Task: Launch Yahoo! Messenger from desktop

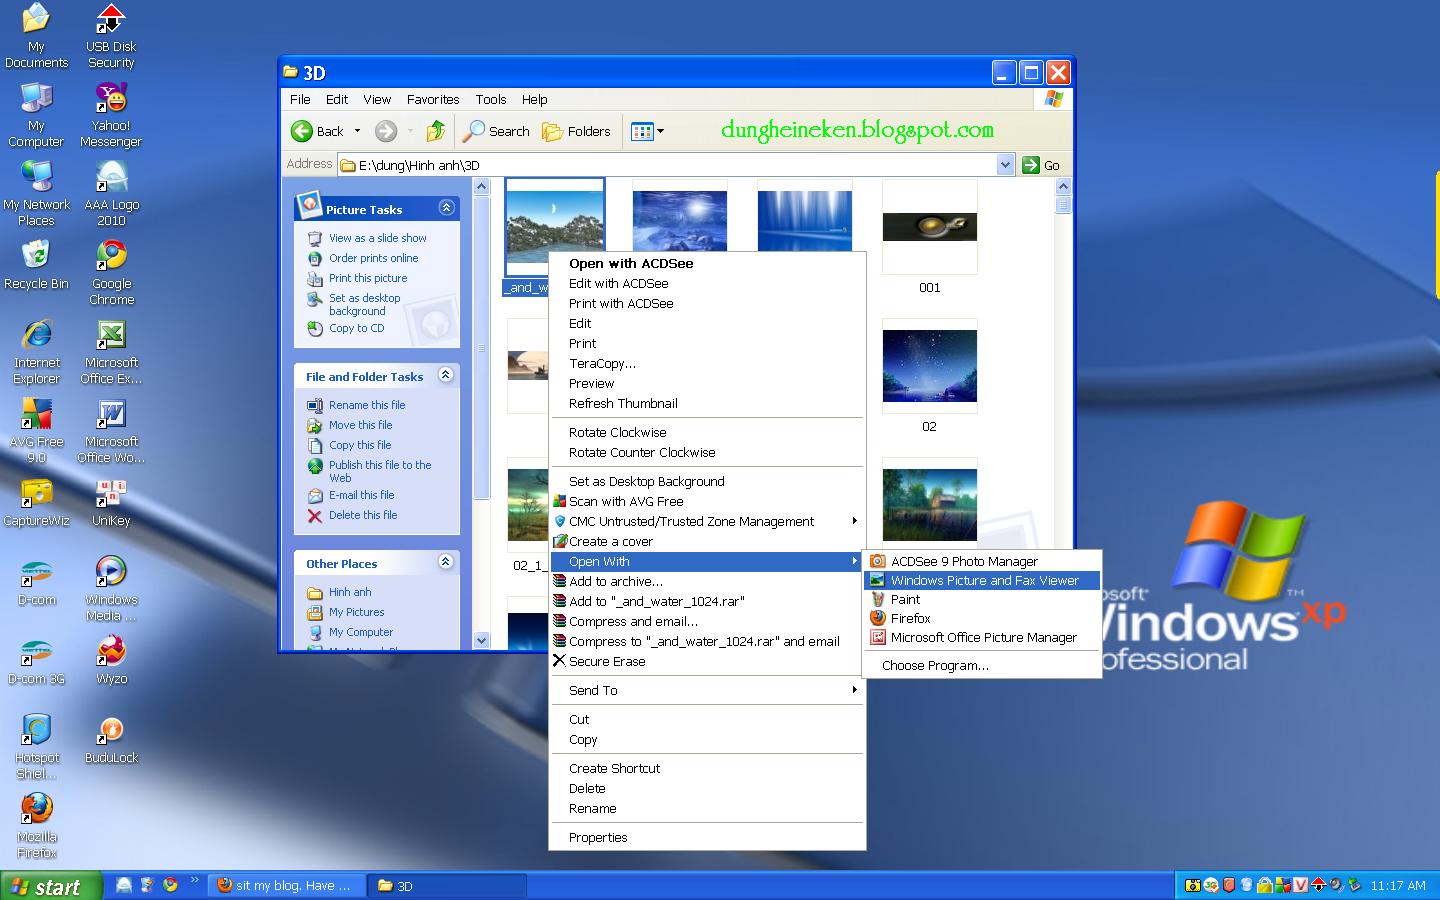Action: [x=111, y=115]
